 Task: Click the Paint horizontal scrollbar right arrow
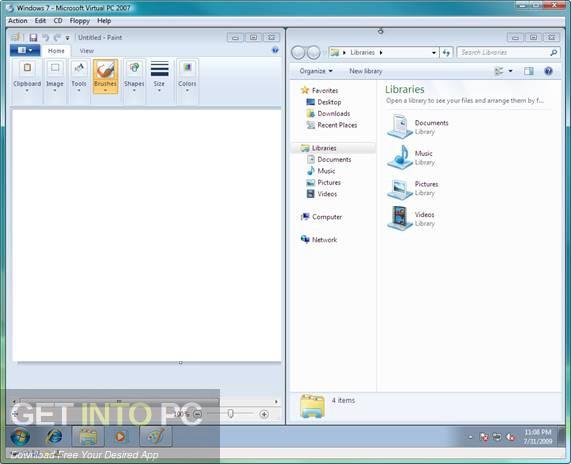click(x=276, y=401)
